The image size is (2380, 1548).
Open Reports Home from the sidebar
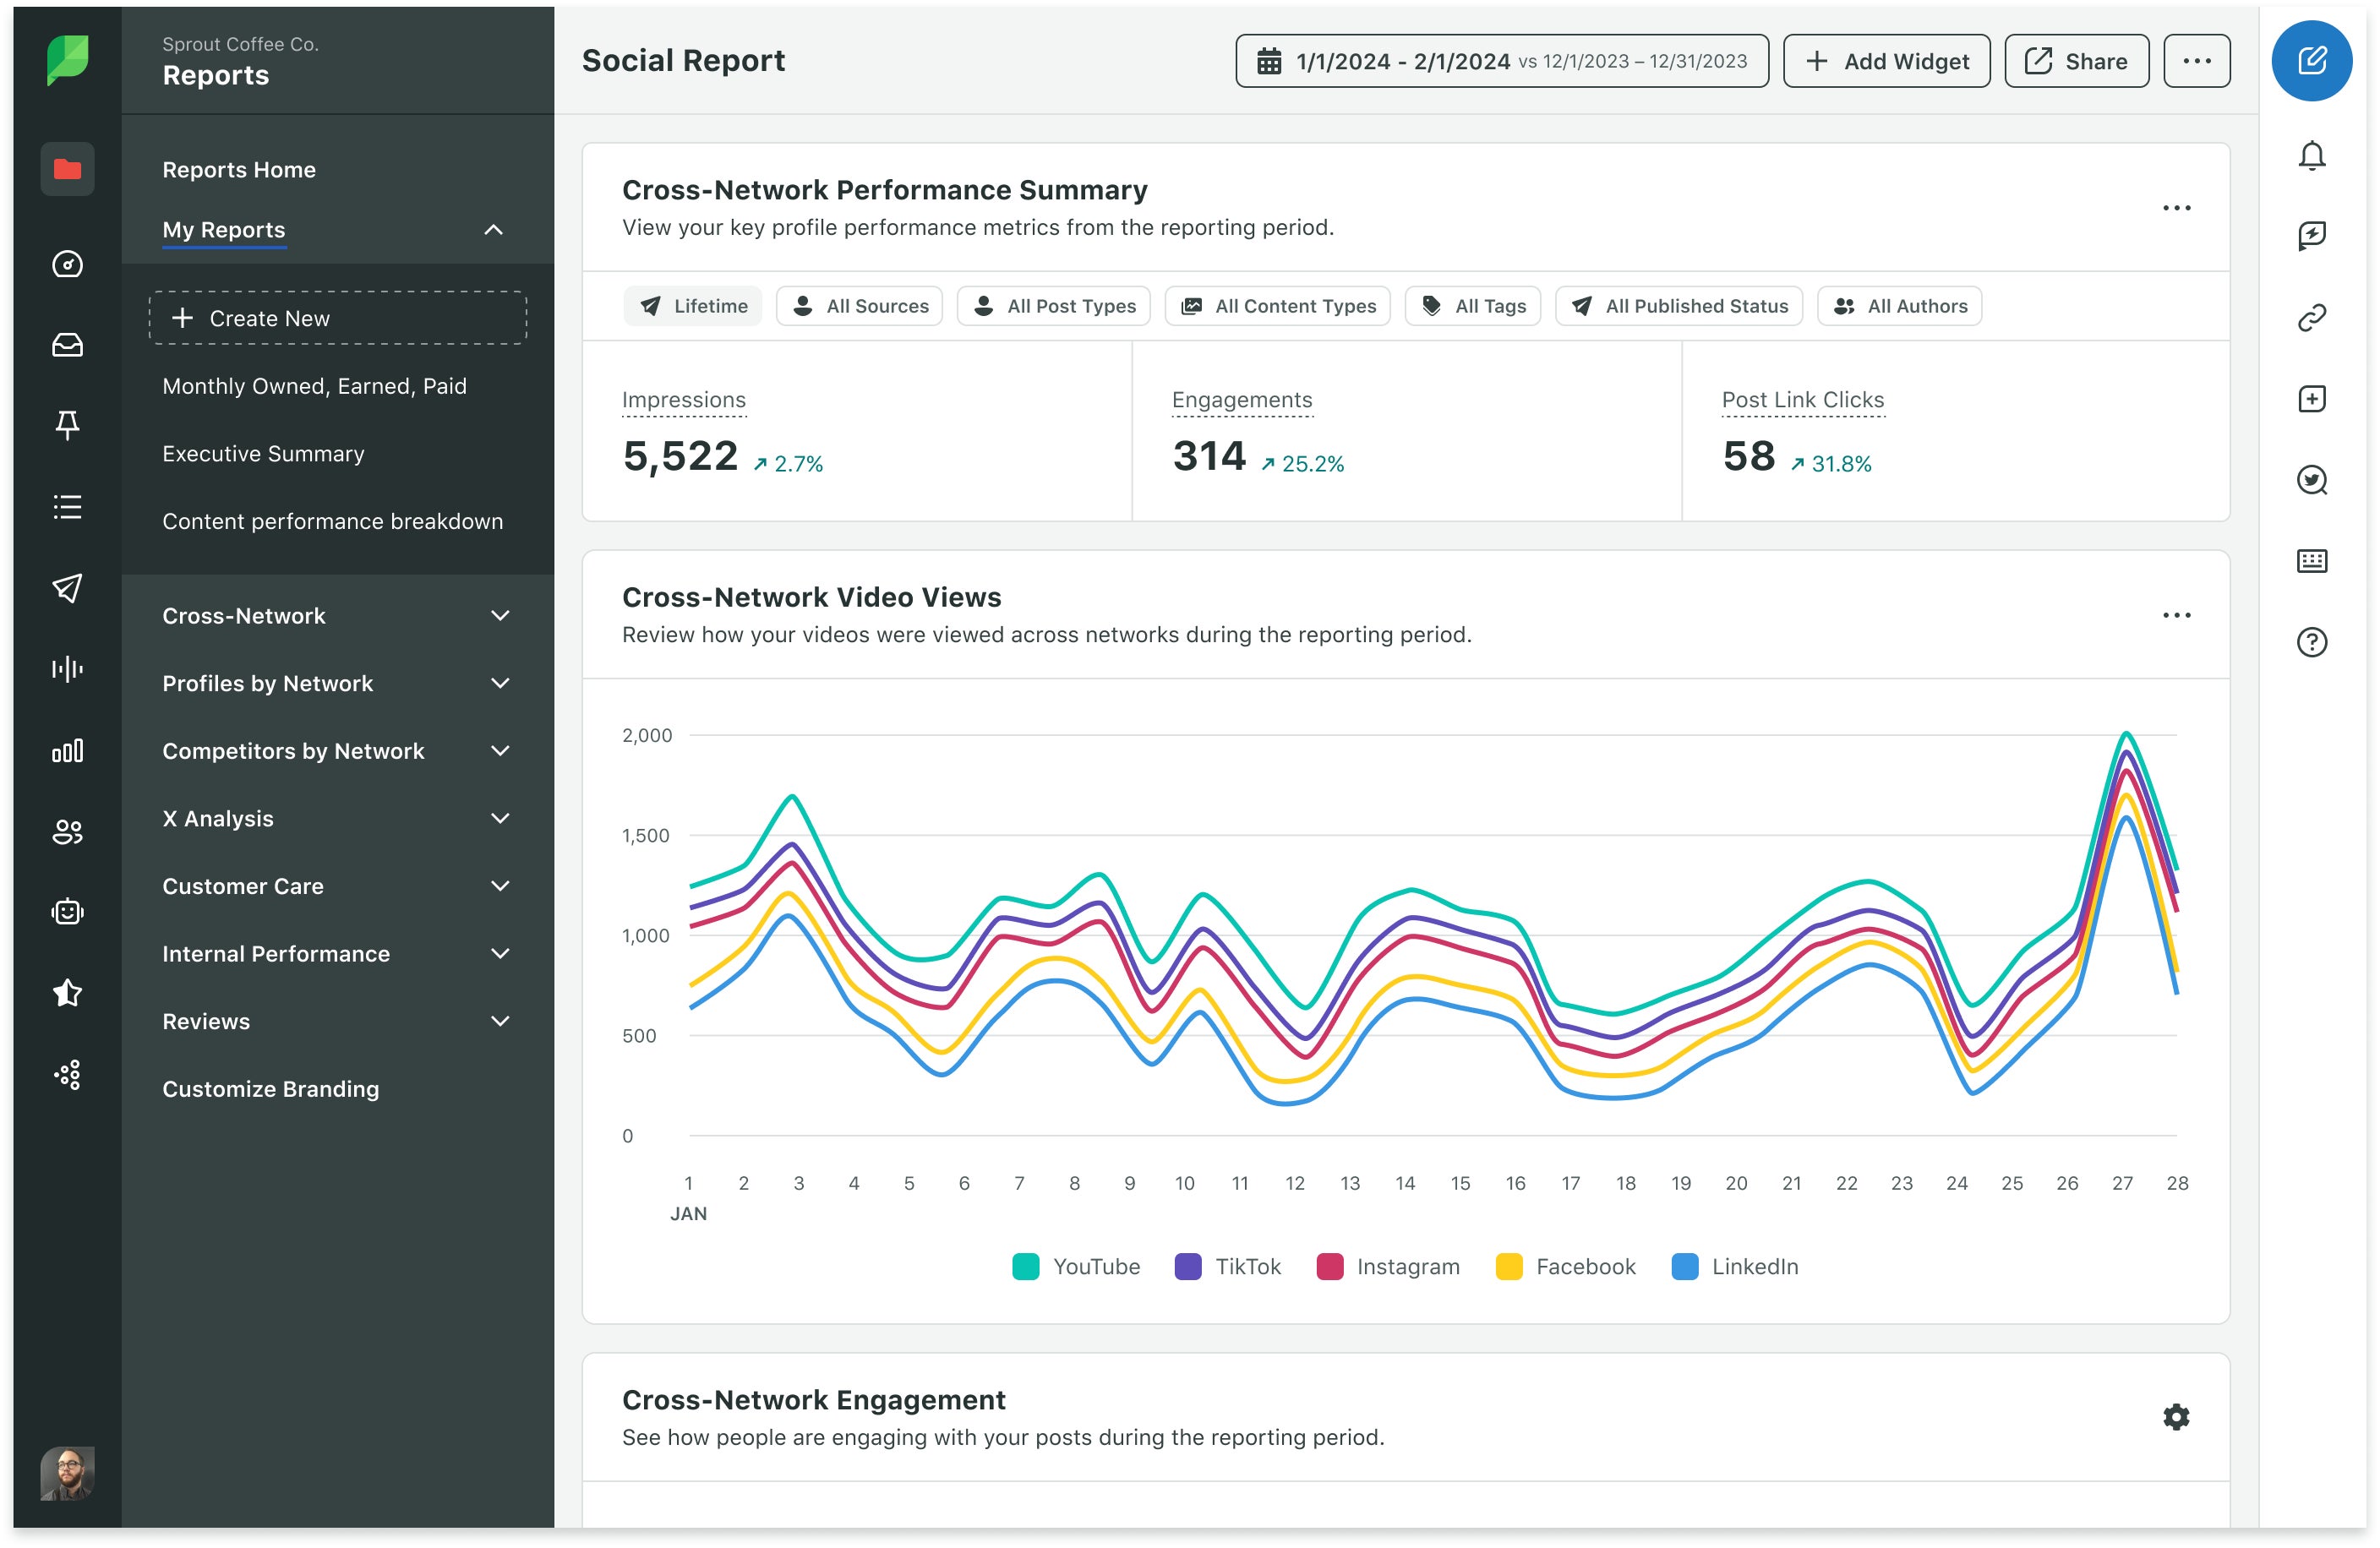(x=238, y=169)
